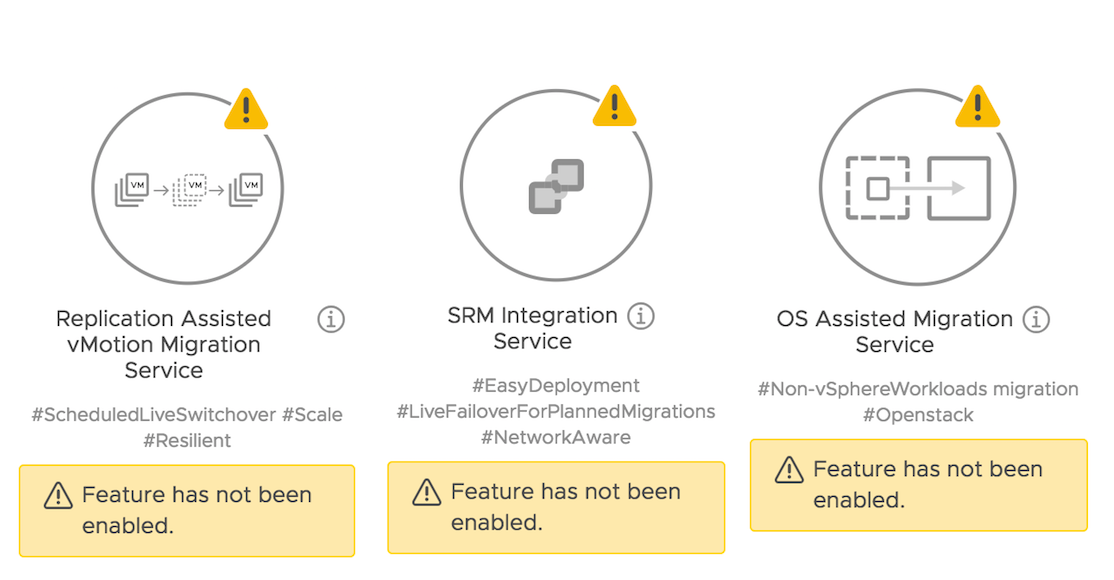Click alert triangle in OS Assisted Migration notice
1114x580 pixels.
click(x=790, y=470)
